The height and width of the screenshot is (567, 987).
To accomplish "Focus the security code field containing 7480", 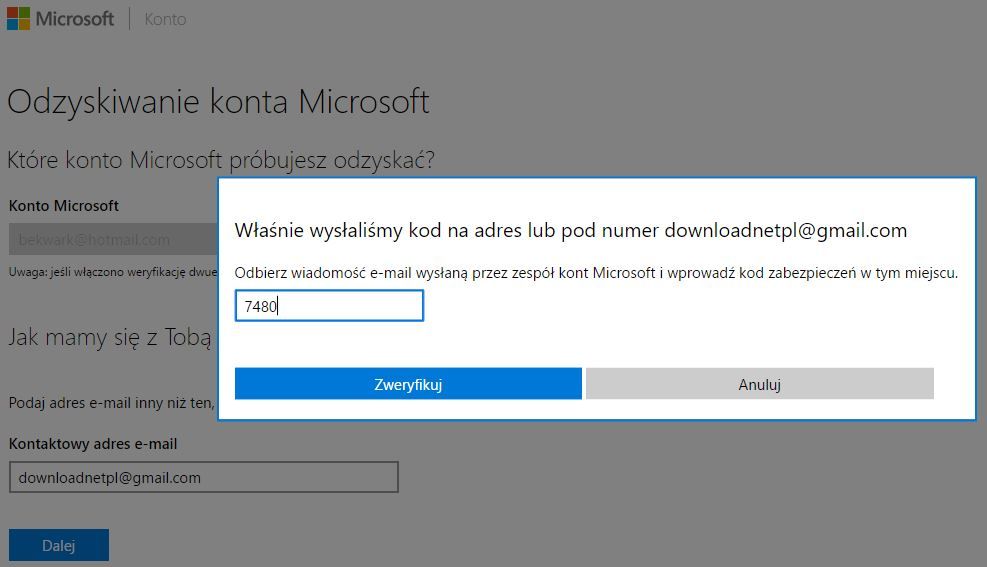I will (329, 306).
